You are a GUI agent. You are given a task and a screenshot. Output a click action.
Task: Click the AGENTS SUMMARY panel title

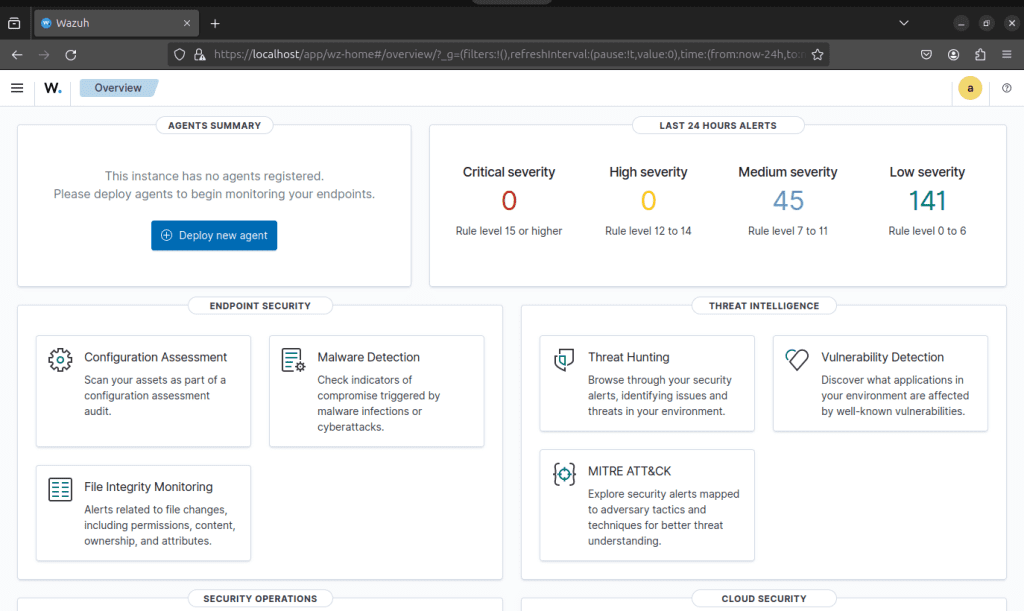[214, 125]
